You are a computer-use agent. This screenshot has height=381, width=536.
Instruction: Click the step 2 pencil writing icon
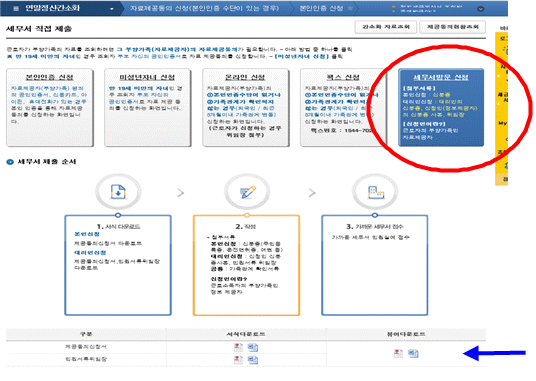pos(247,192)
